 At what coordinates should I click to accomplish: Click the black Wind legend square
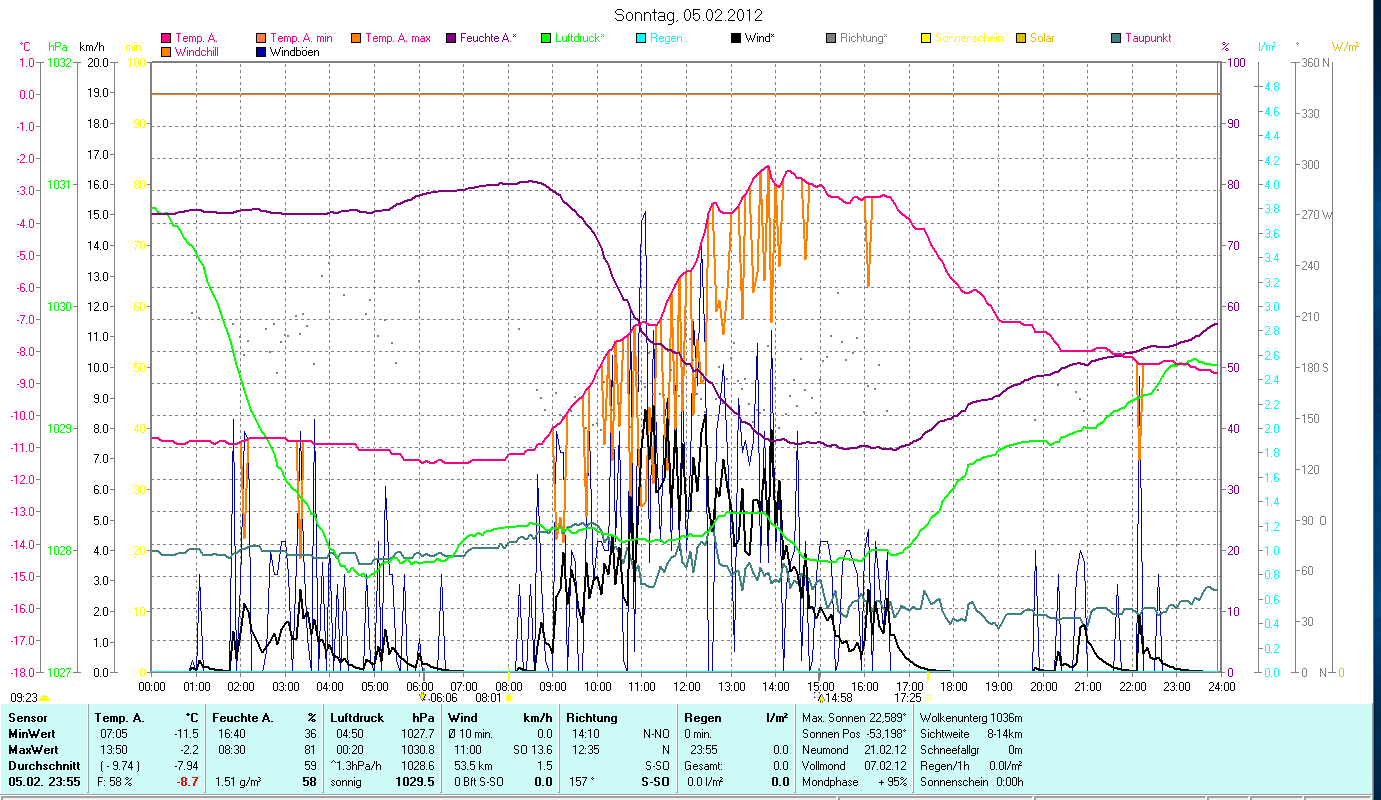736,39
